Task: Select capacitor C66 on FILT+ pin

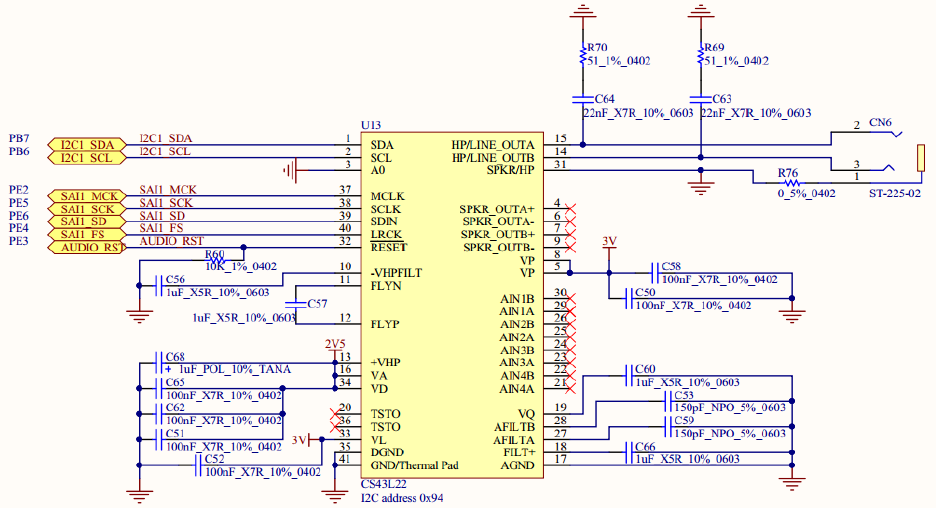Action: tap(630, 453)
